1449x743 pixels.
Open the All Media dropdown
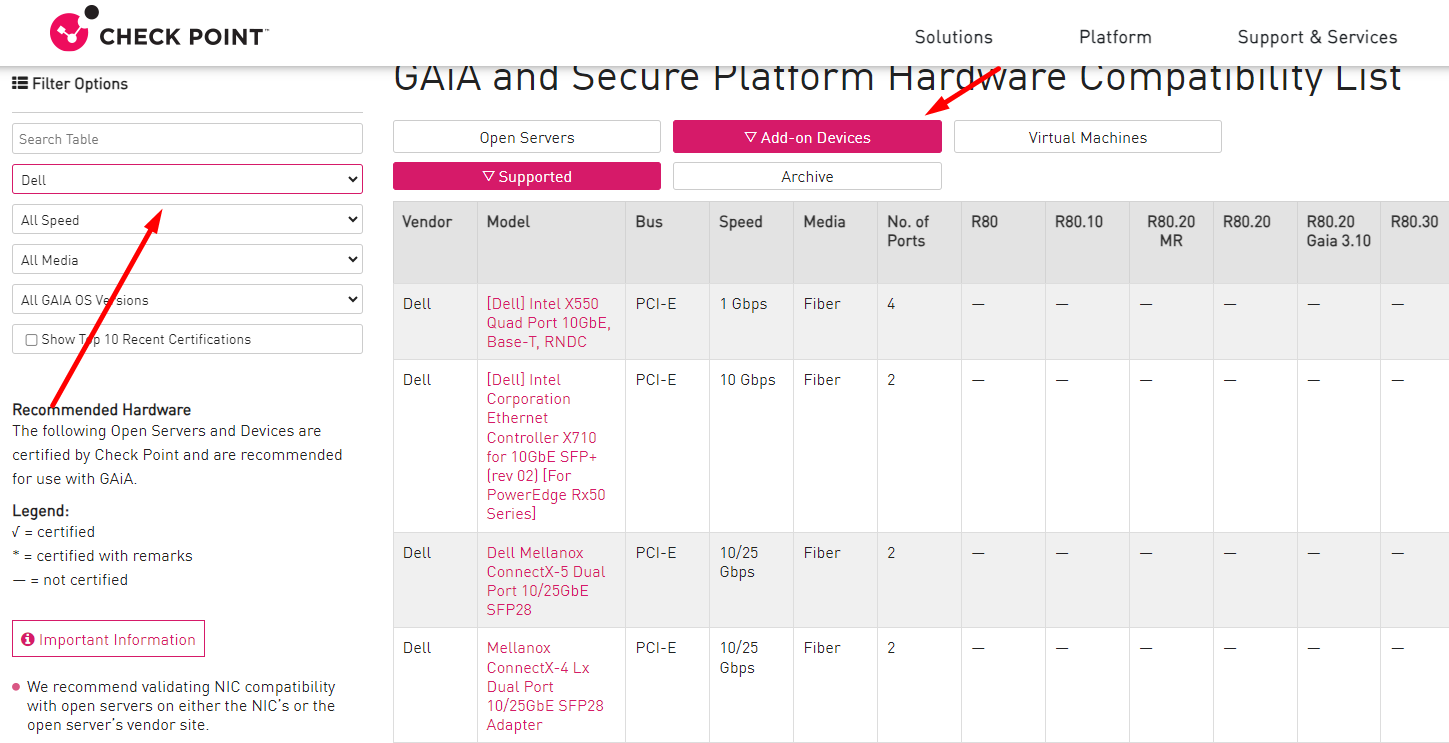pos(187,259)
